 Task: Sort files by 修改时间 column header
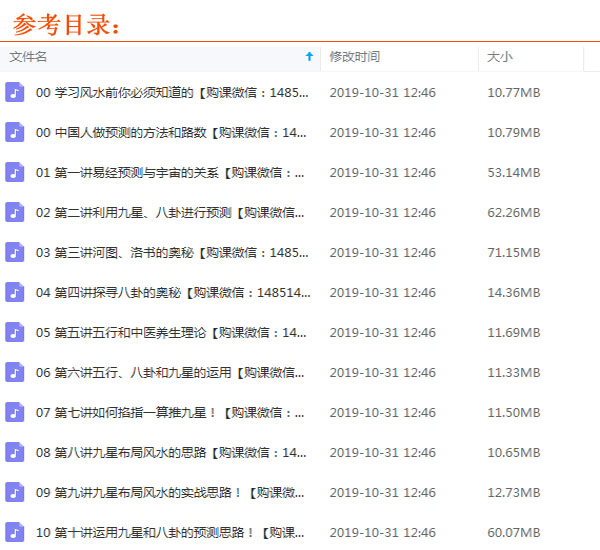pos(354,57)
